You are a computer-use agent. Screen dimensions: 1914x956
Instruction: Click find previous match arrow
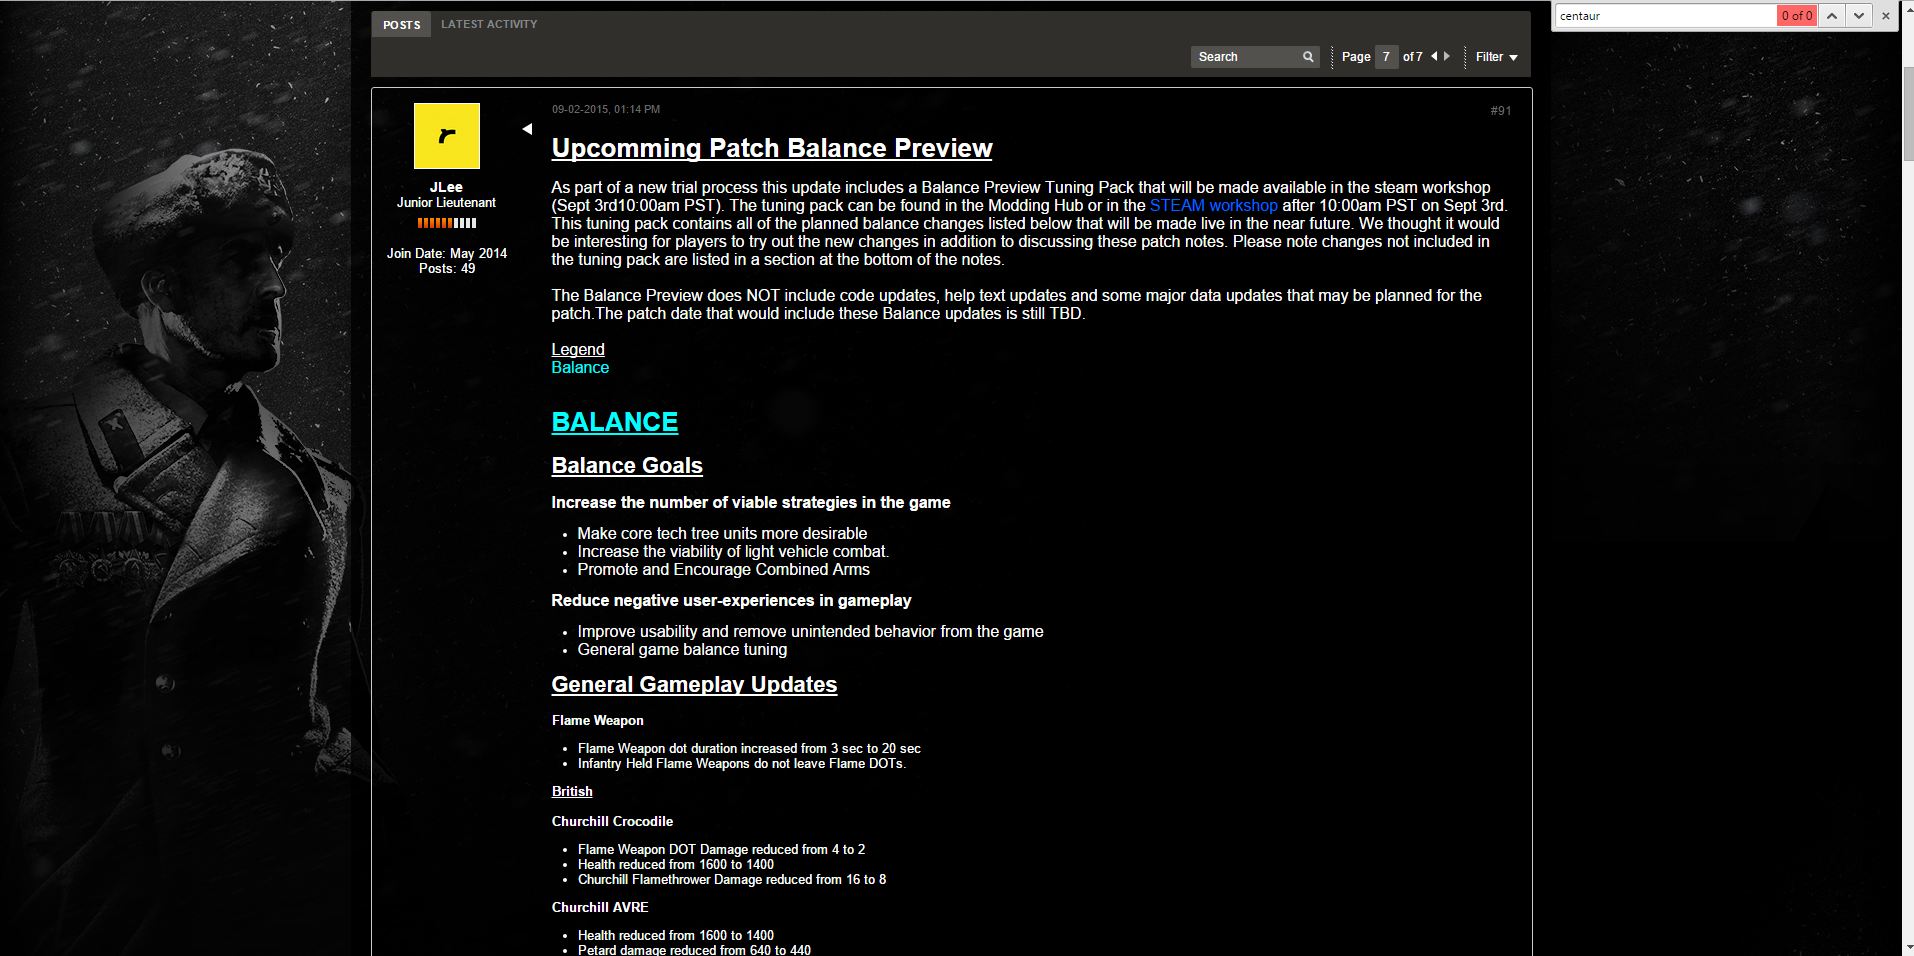pyautogui.click(x=1832, y=16)
